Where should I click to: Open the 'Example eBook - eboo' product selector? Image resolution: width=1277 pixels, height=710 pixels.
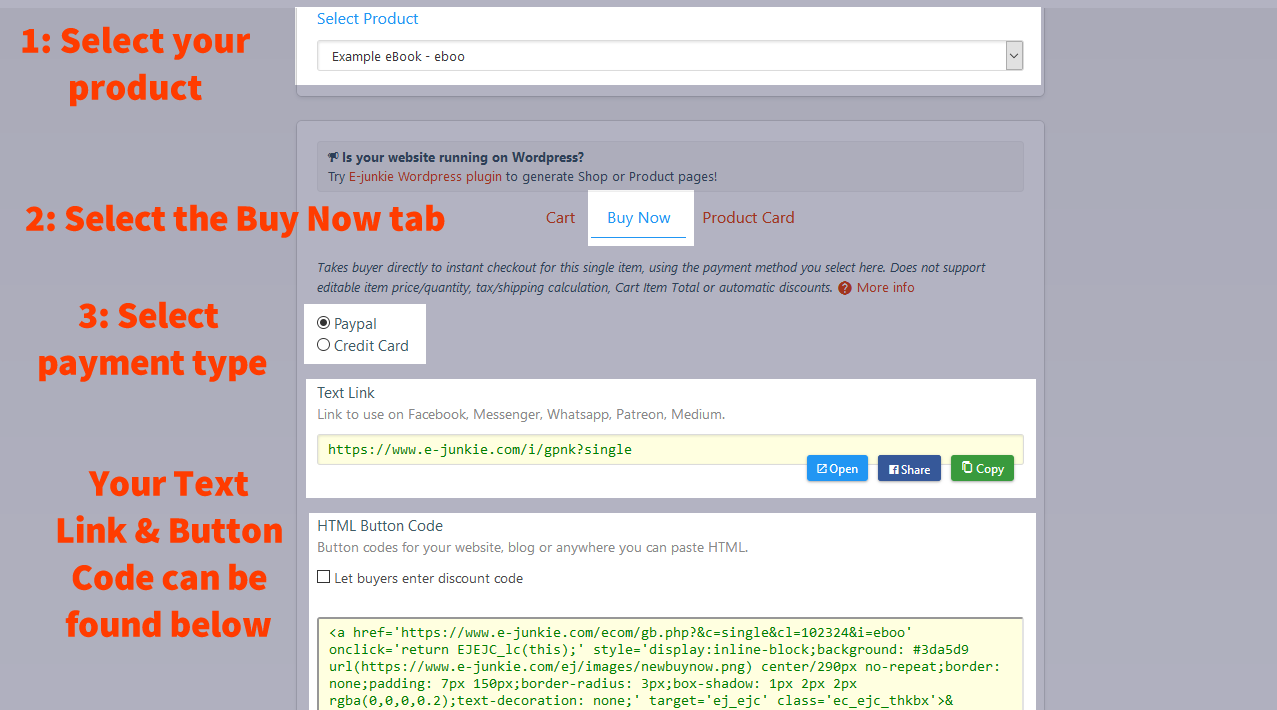(660, 57)
